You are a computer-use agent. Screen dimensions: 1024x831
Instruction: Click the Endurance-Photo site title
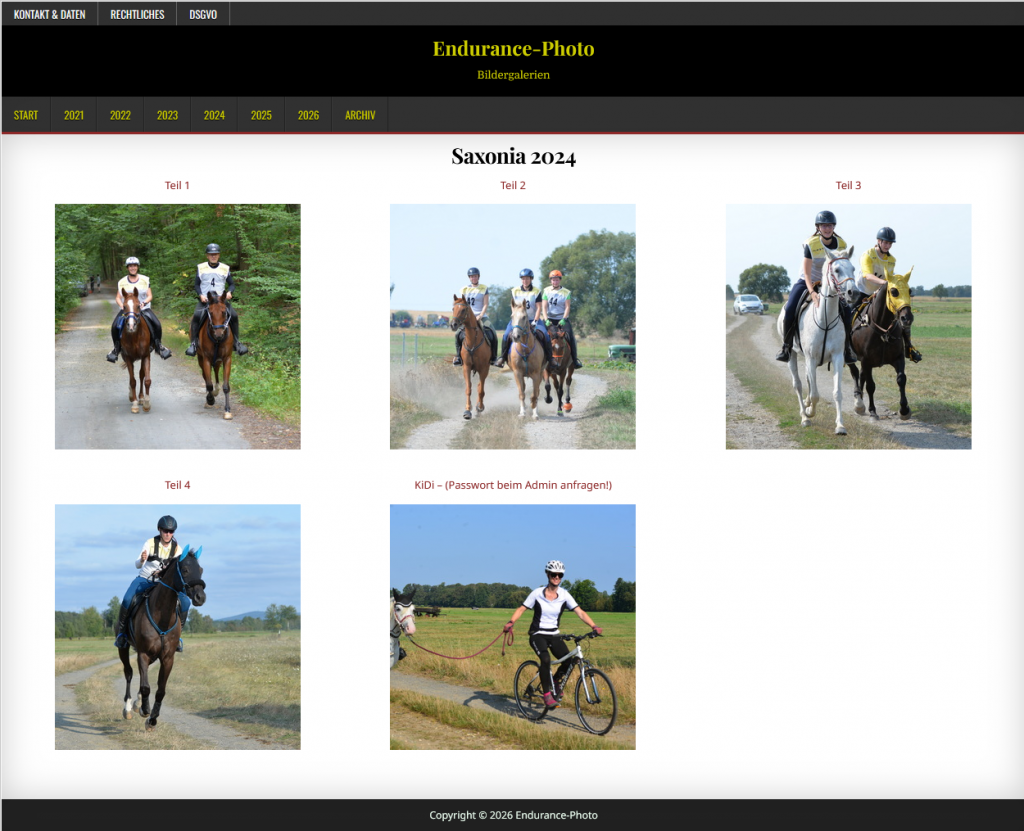(x=513, y=49)
